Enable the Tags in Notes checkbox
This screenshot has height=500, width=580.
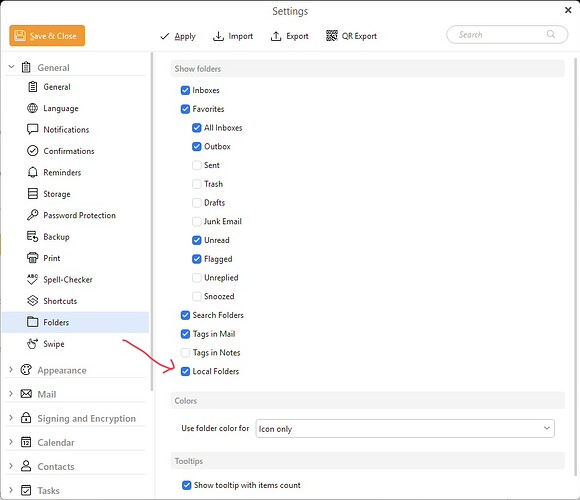pyautogui.click(x=185, y=352)
